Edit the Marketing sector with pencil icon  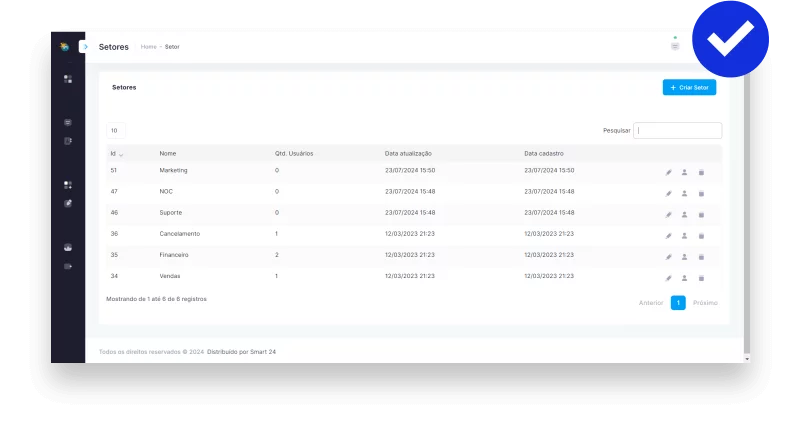pyautogui.click(x=668, y=172)
